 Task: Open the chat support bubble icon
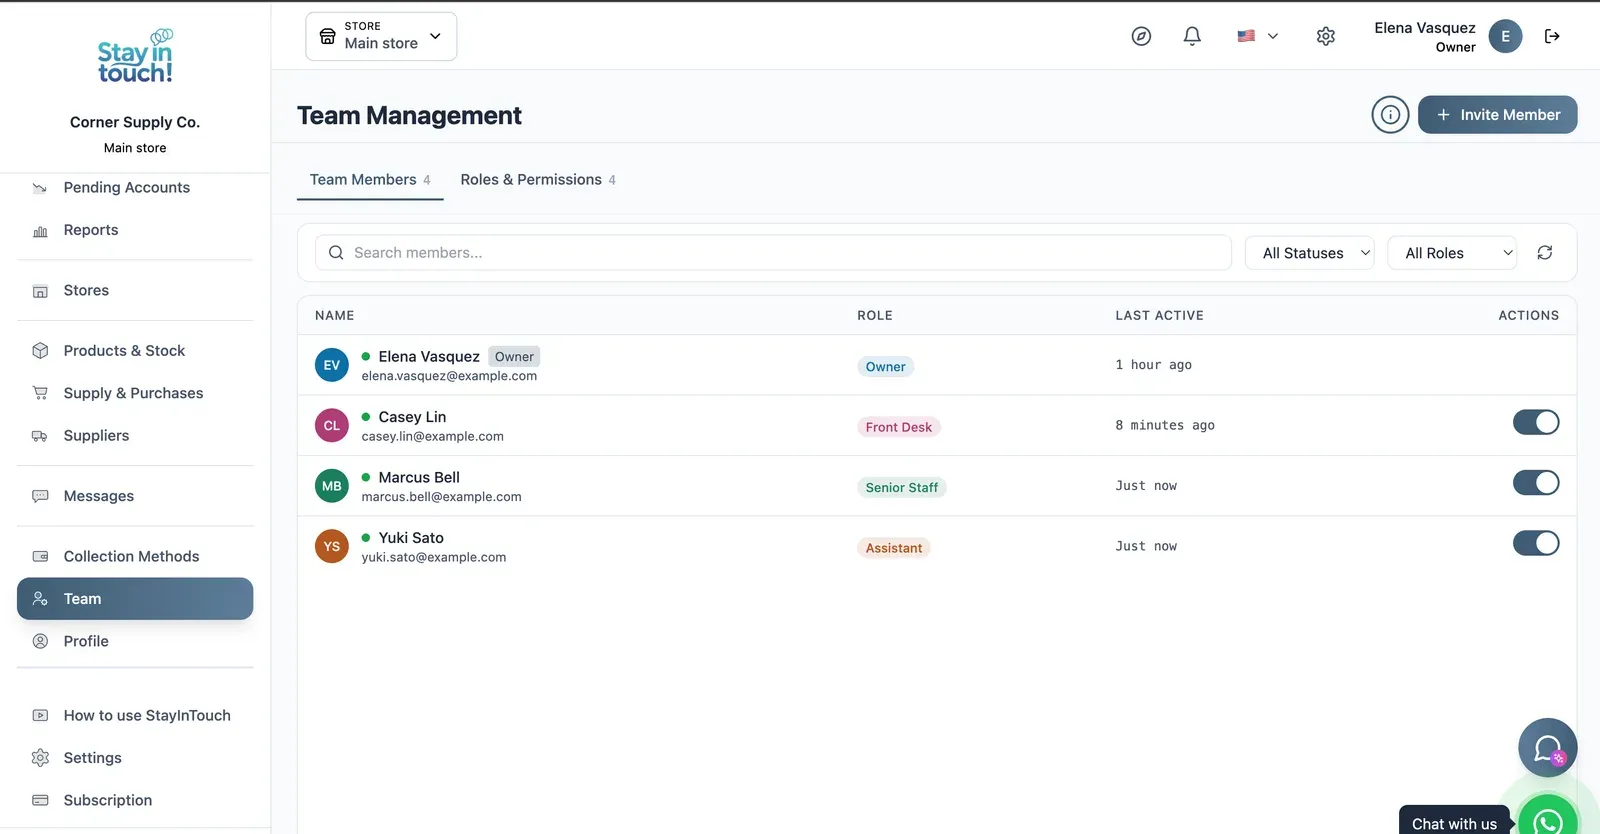pos(1547,747)
